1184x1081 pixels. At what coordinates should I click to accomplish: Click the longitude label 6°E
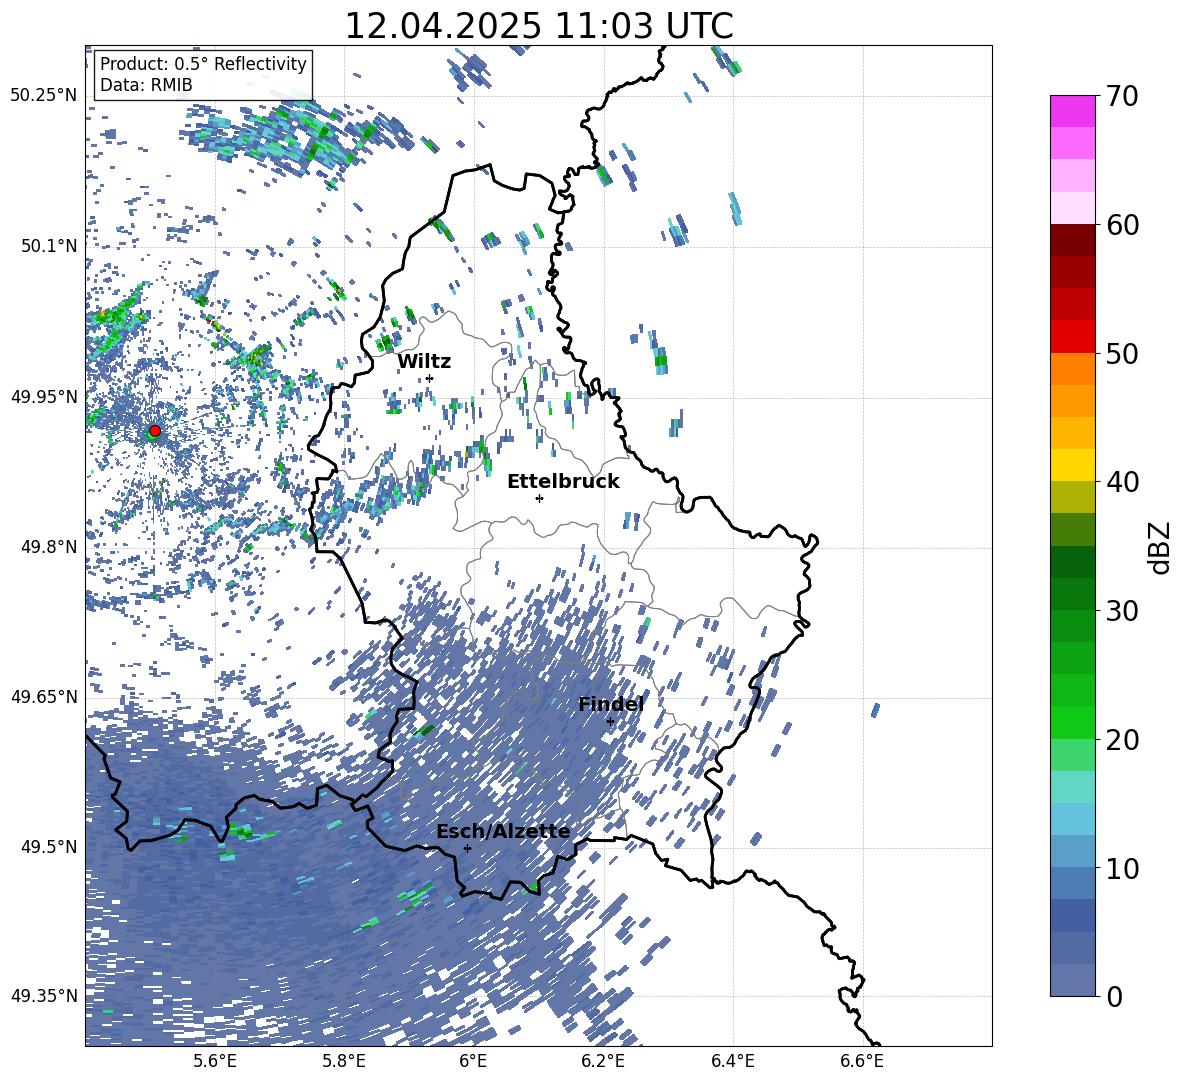473,1061
